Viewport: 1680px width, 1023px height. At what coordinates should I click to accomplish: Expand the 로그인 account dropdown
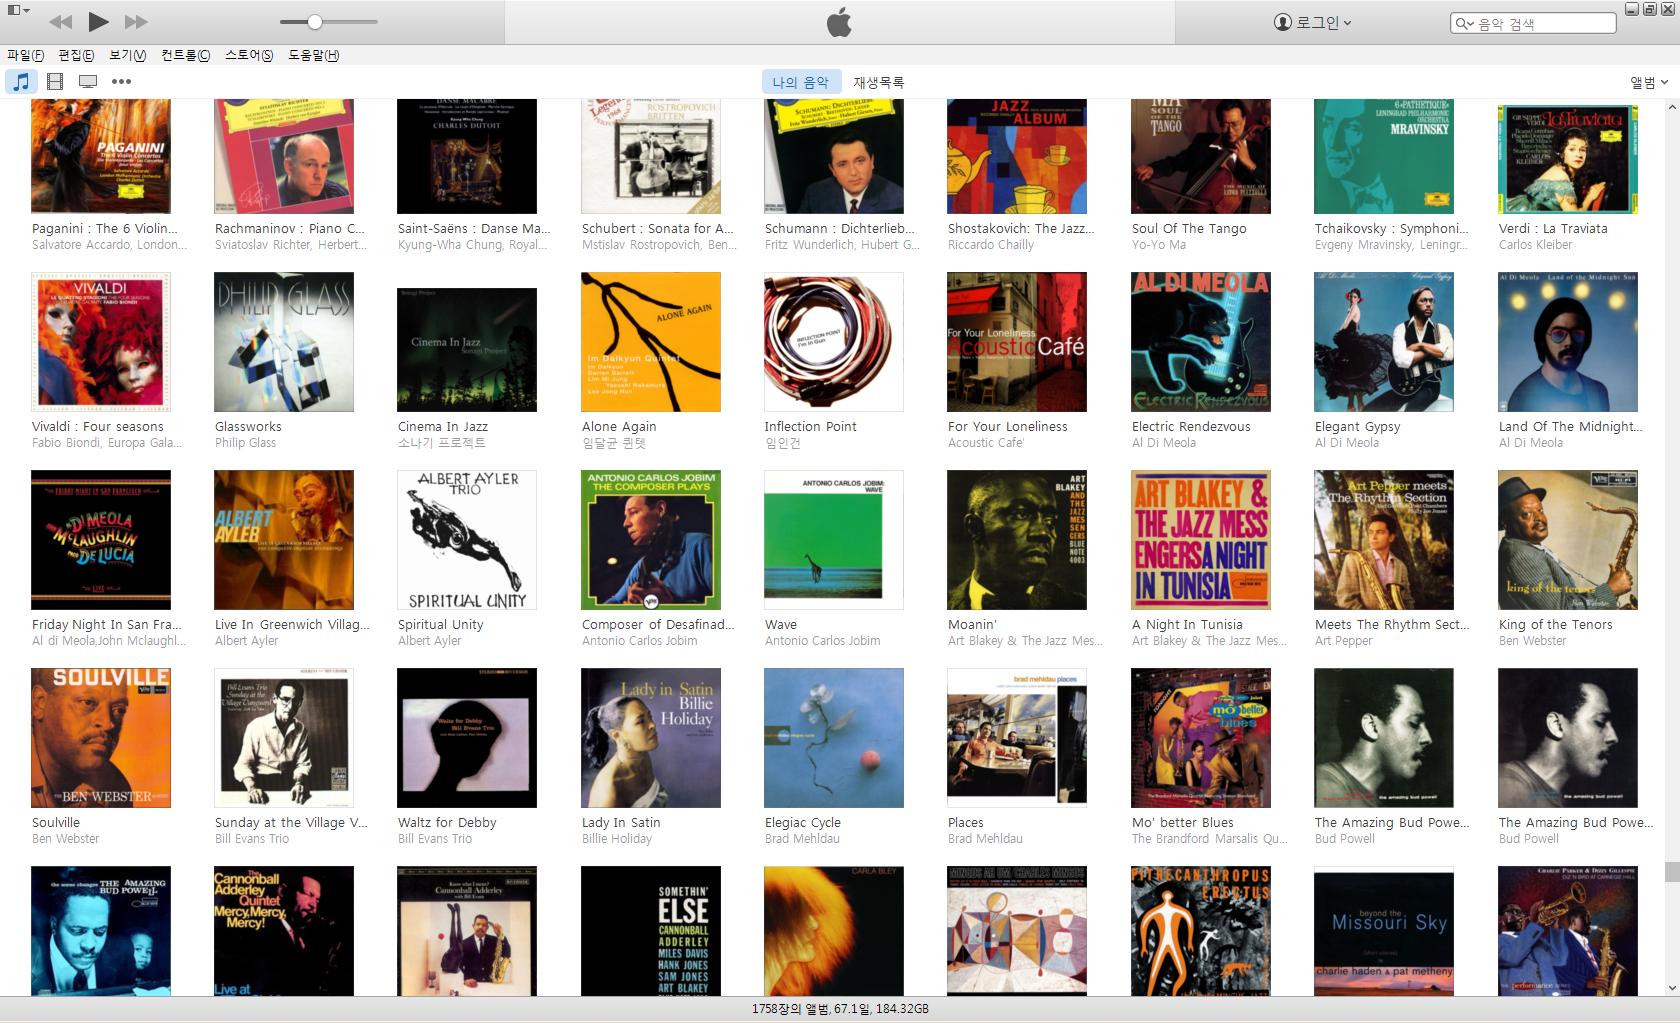[x=1312, y=22]
